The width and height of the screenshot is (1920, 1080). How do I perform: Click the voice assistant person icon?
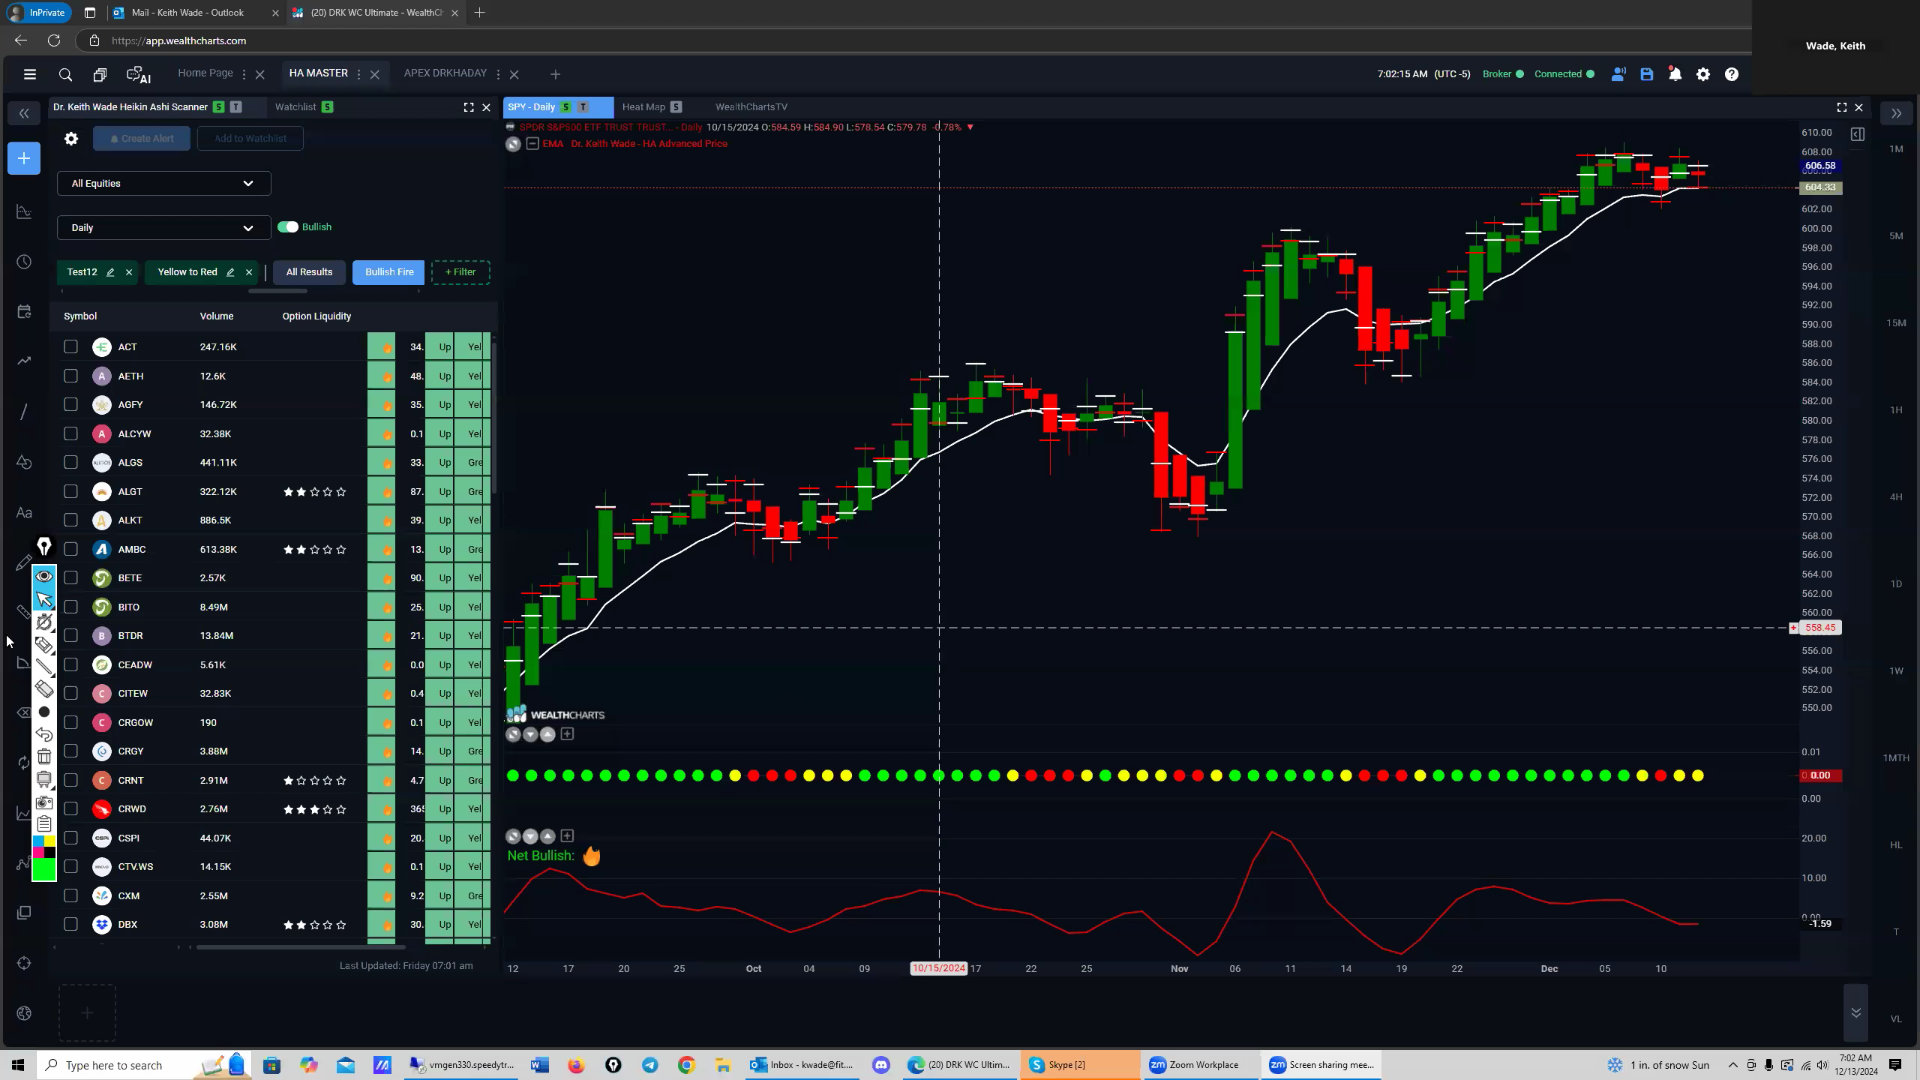[1618, 74]
